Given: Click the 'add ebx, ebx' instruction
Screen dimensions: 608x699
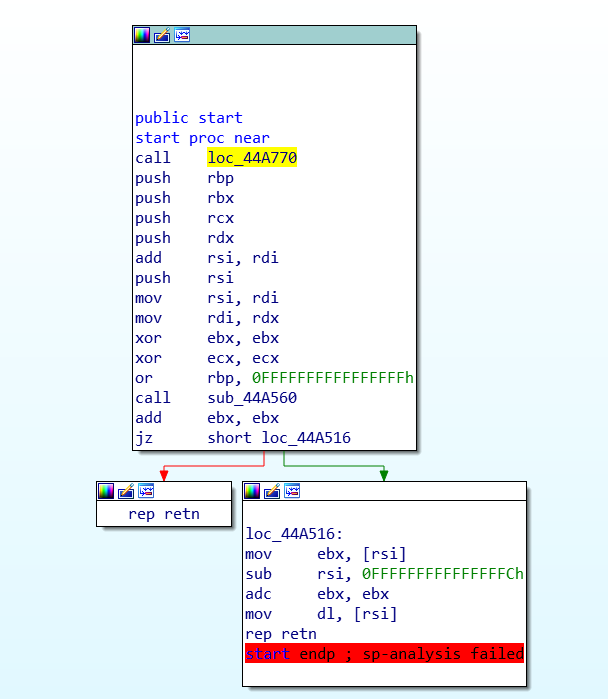Looking at the screenshot, I should [207, 418].
